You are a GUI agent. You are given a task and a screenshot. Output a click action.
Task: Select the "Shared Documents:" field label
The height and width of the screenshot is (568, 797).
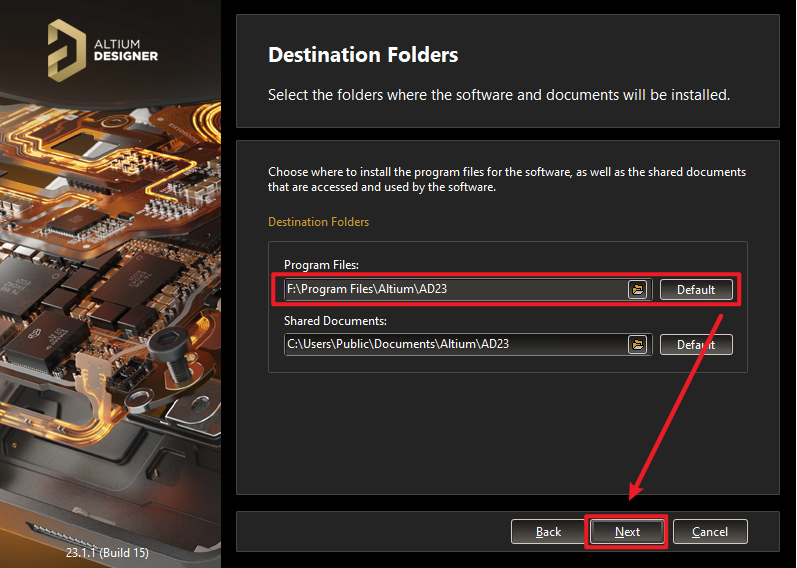pos(335,320)
